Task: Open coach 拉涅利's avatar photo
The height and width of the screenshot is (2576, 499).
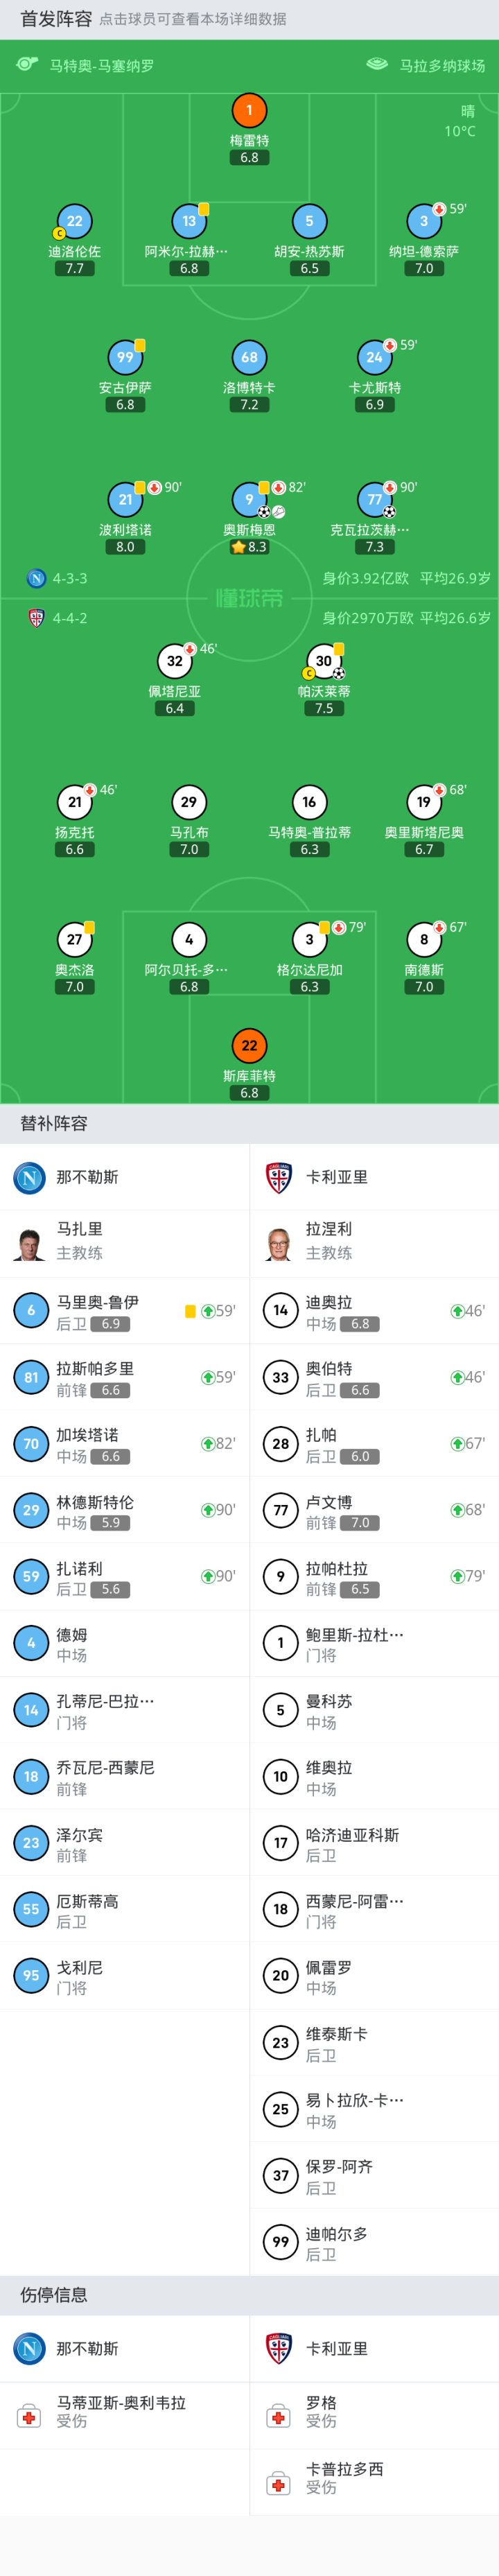Action: click(x=279, y=1243)
